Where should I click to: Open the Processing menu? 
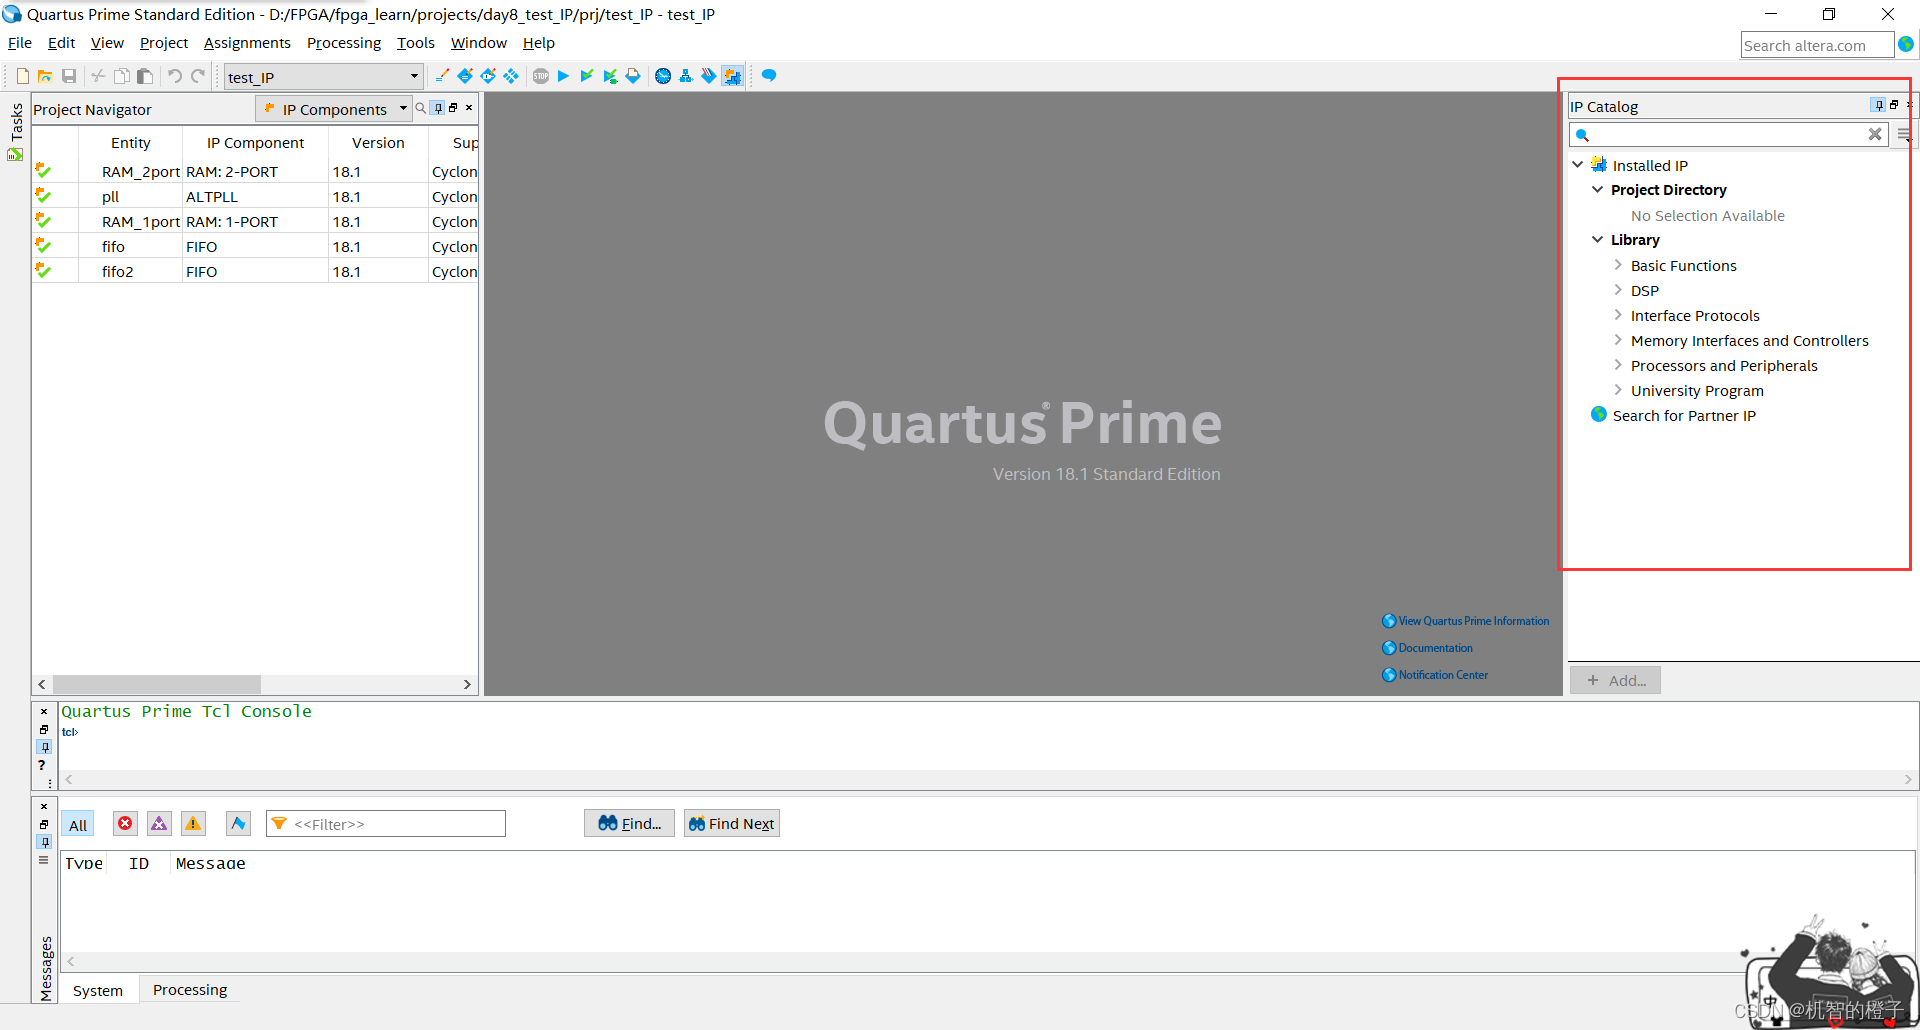coord(344,43)
